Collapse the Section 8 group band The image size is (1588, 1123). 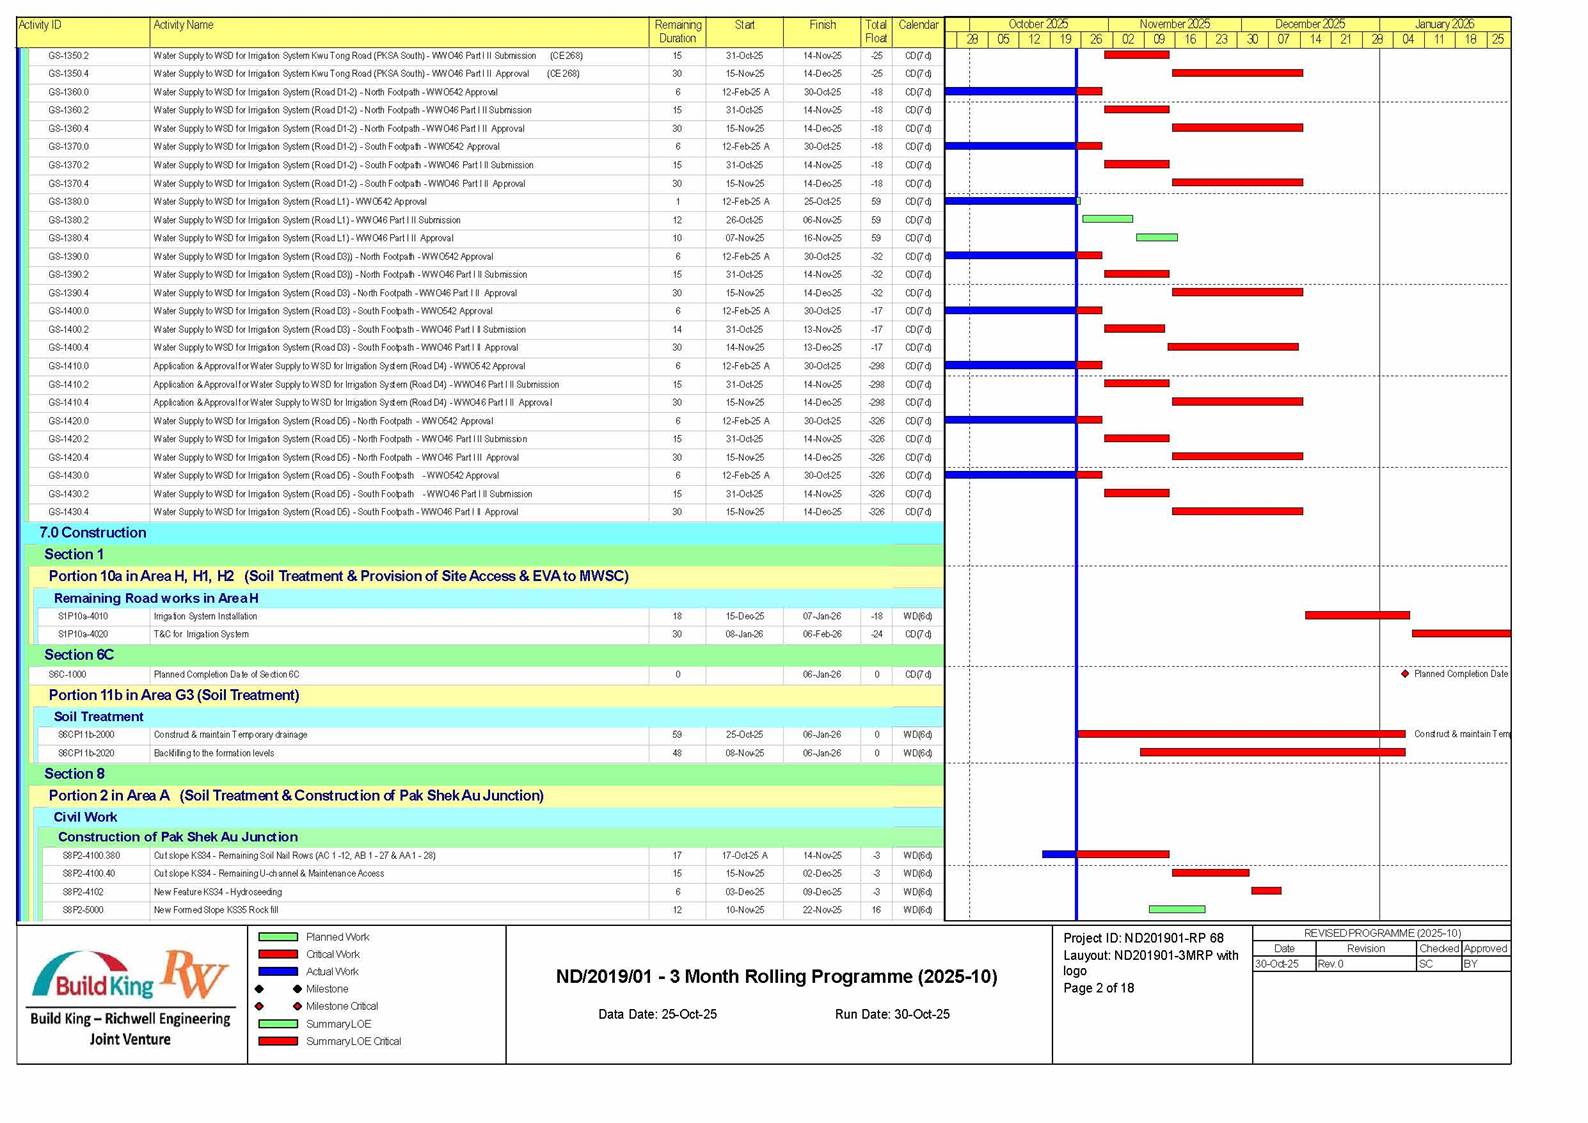point(74,774)
